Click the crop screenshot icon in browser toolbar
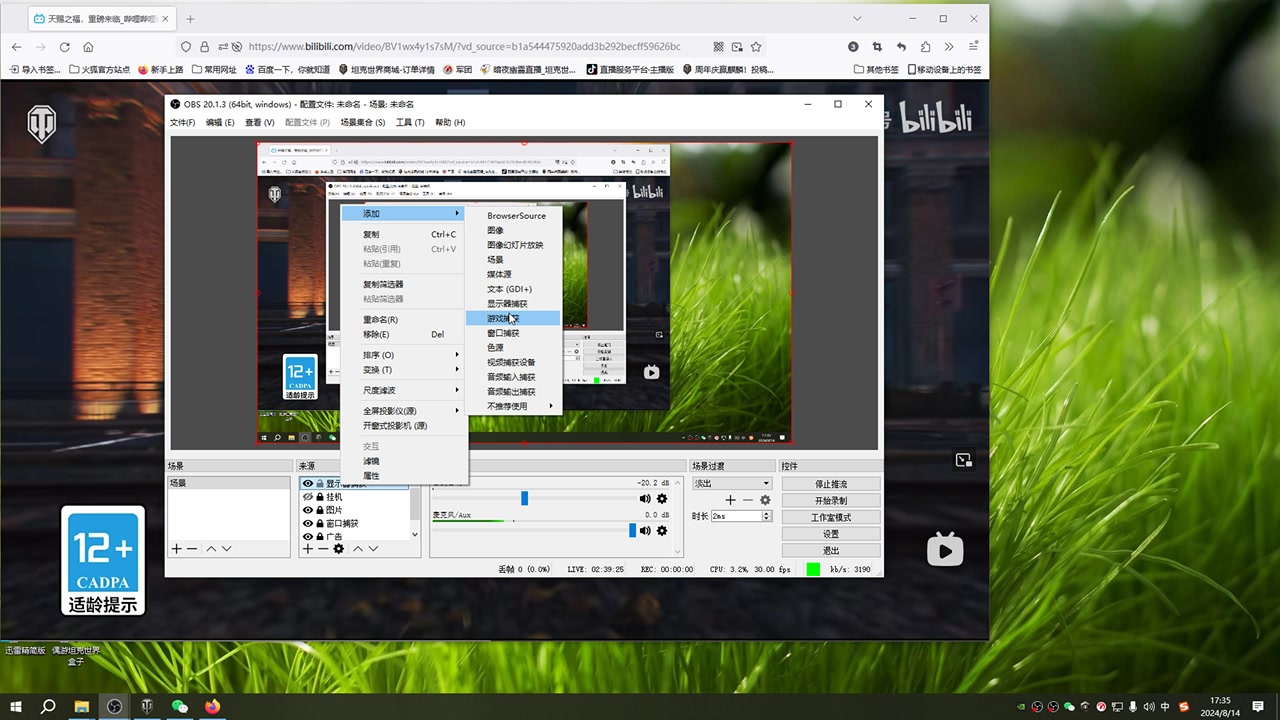This screenshot has width=1280, height=720. tap(877, 47)
